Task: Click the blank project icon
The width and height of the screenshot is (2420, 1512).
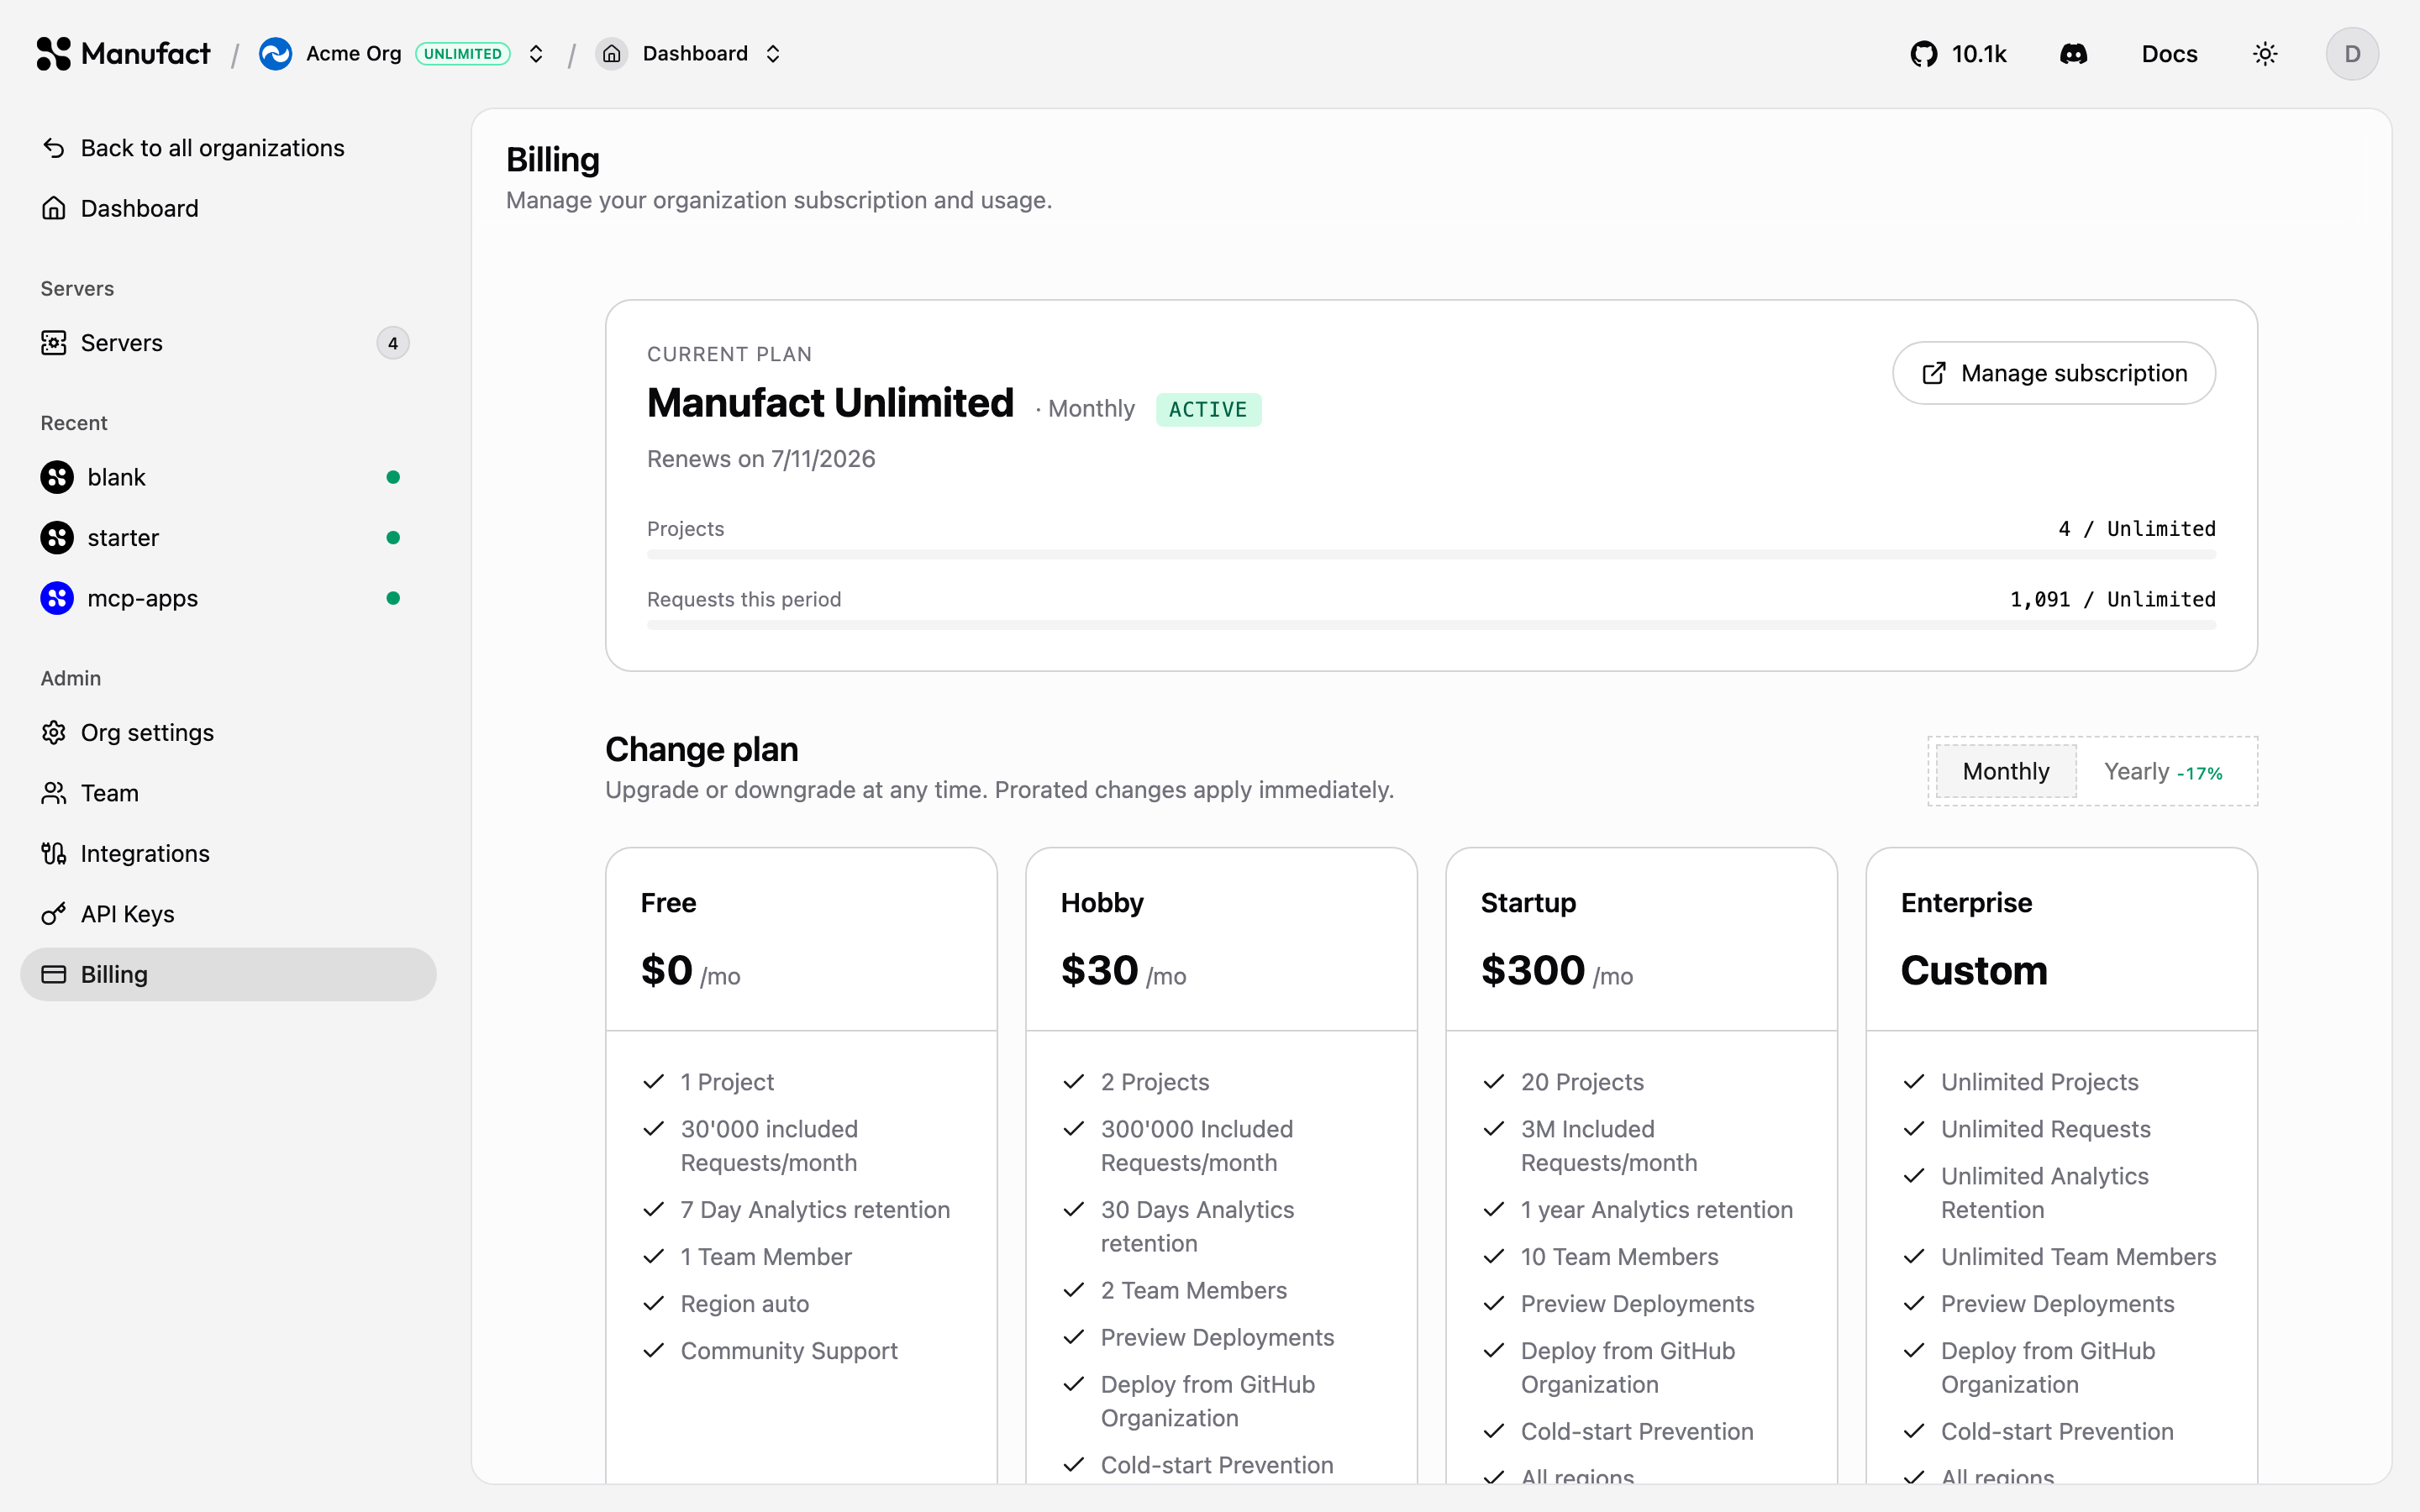Action: coord(57,477)
